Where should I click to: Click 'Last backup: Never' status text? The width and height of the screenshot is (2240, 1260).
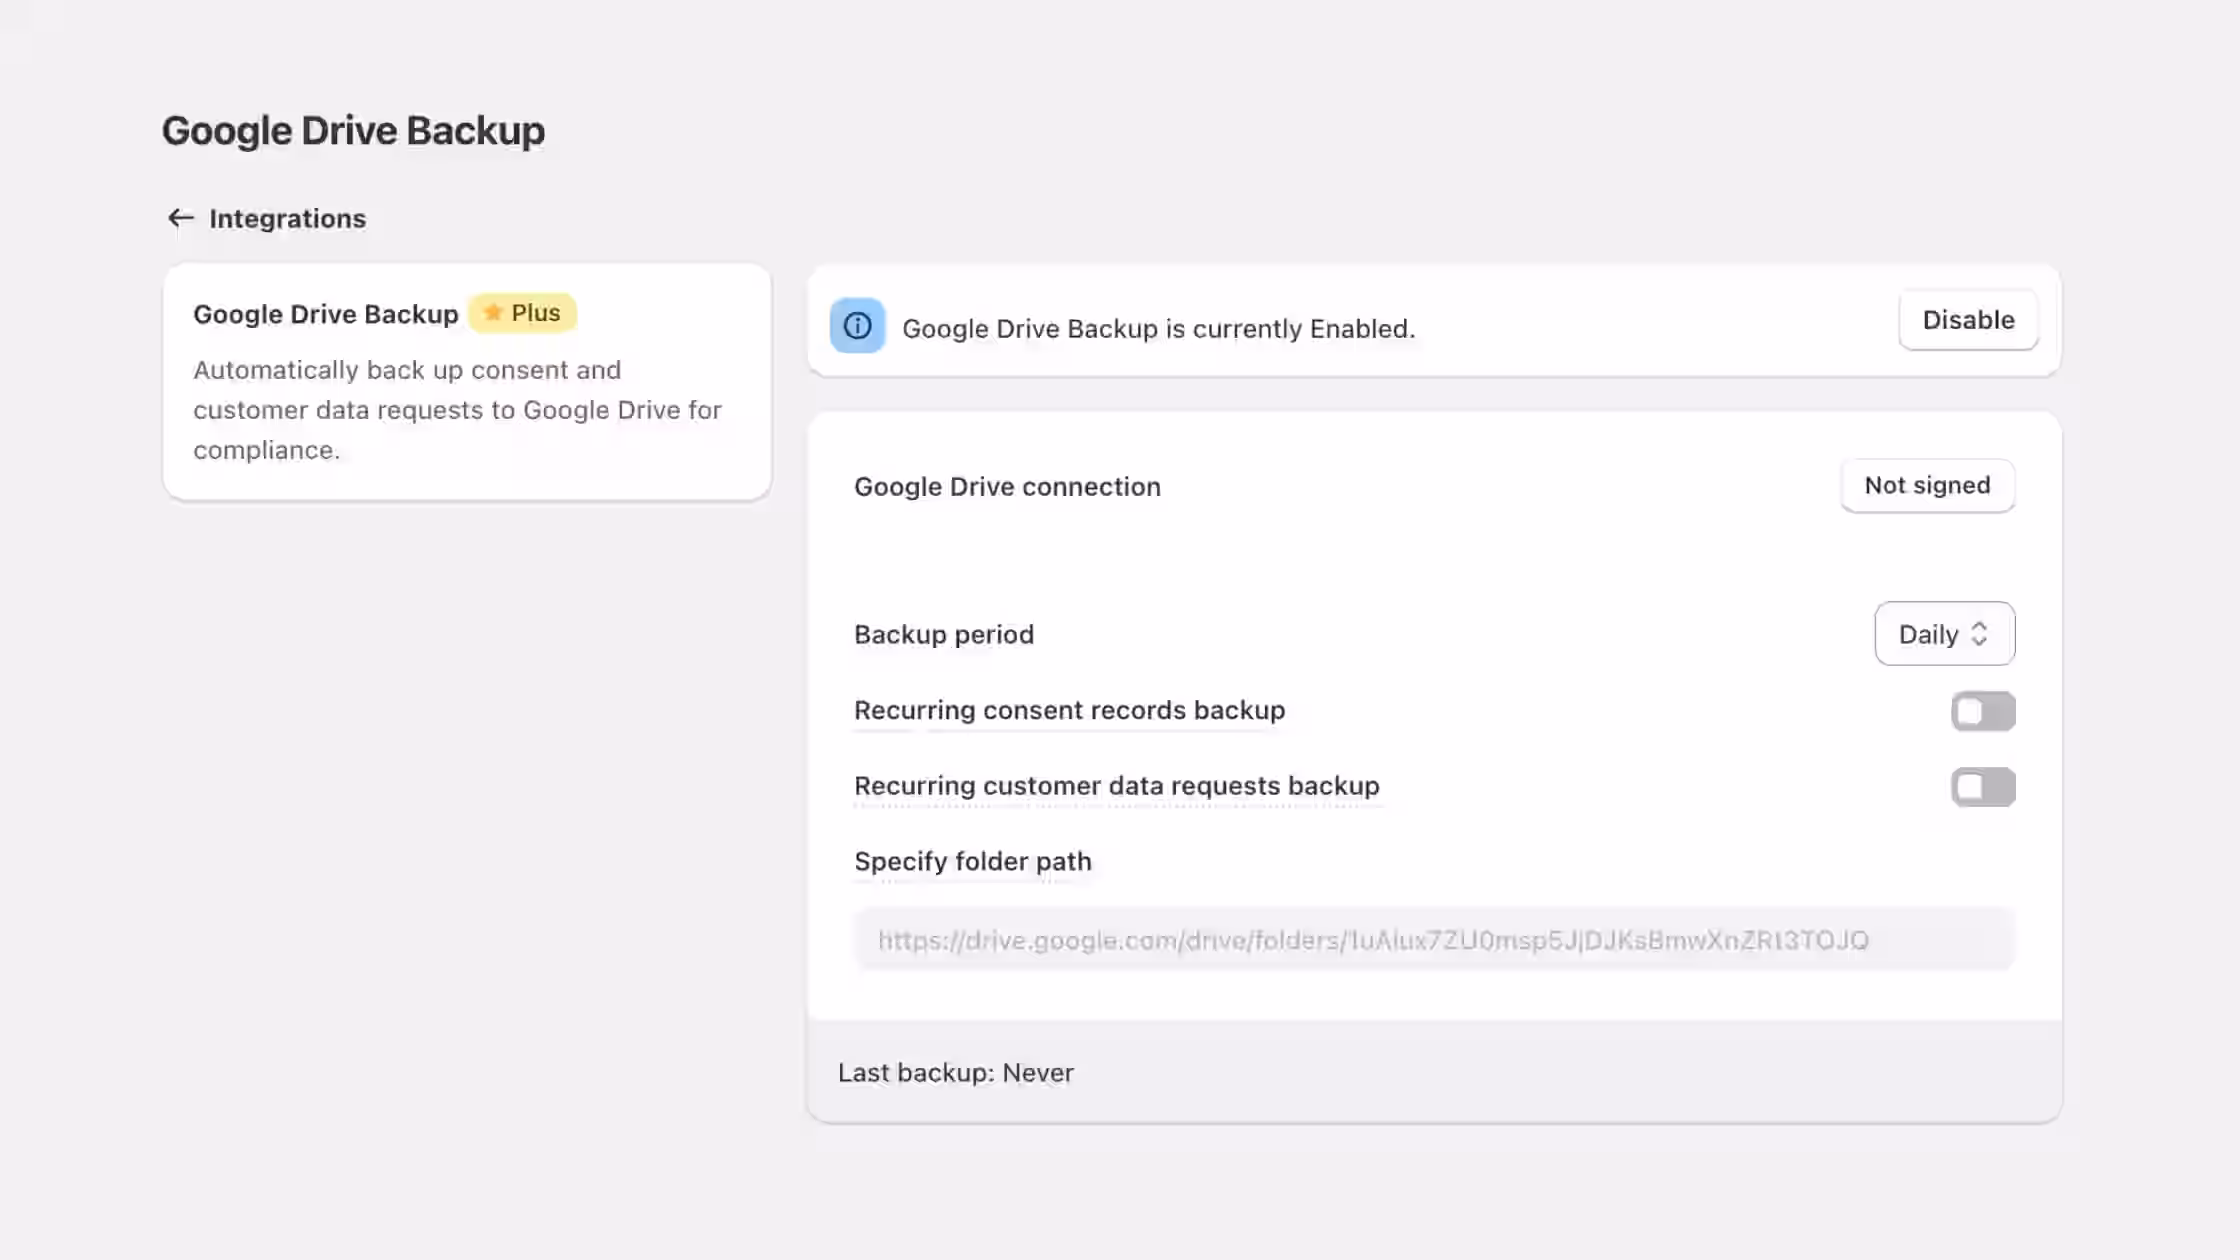tap(955, 1072)
